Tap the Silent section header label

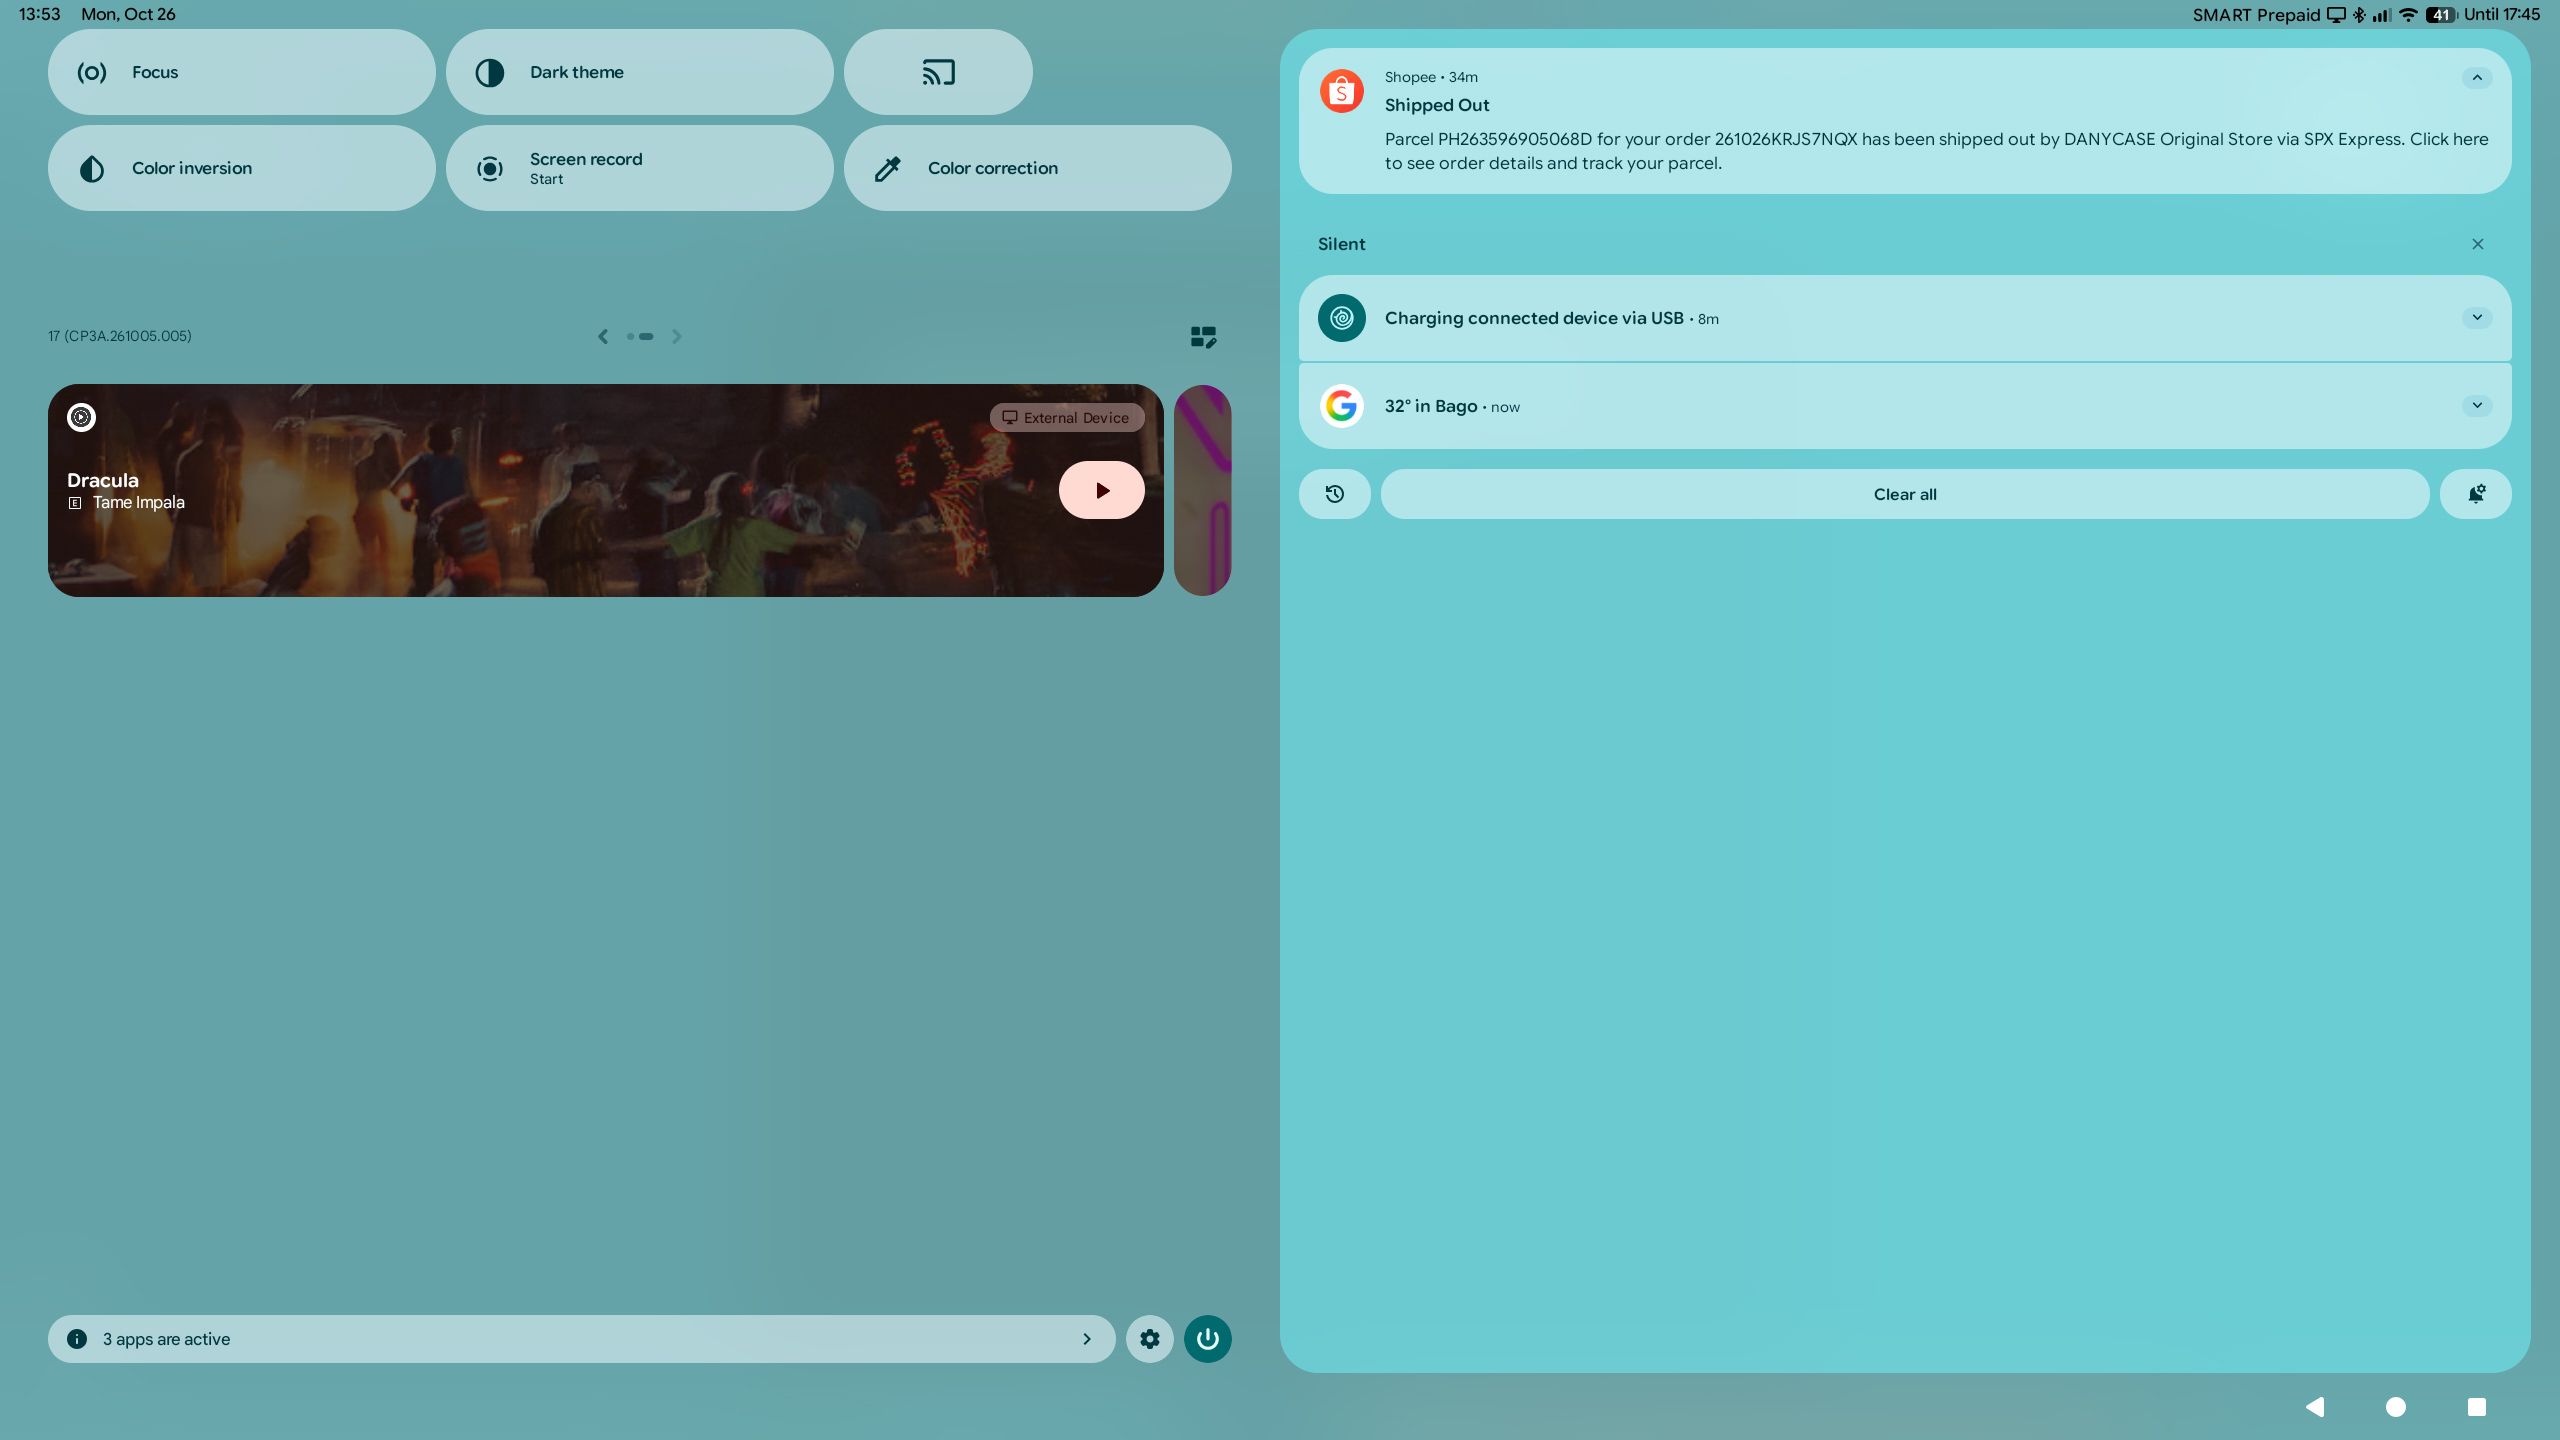pyautogui.click(x=1341, y=244)
